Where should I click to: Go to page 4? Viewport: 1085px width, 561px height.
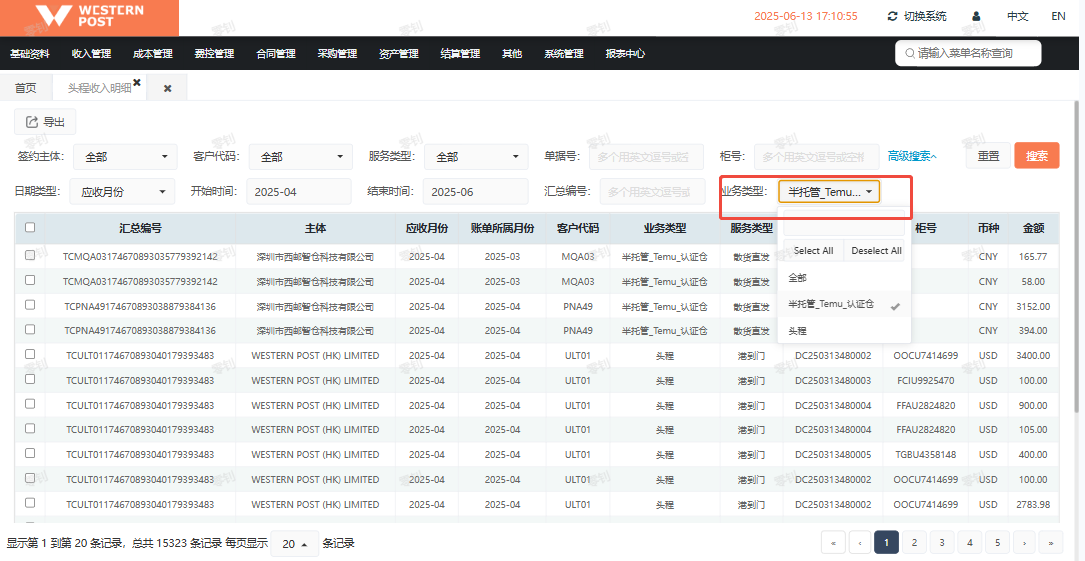click(x=969, y=543)
